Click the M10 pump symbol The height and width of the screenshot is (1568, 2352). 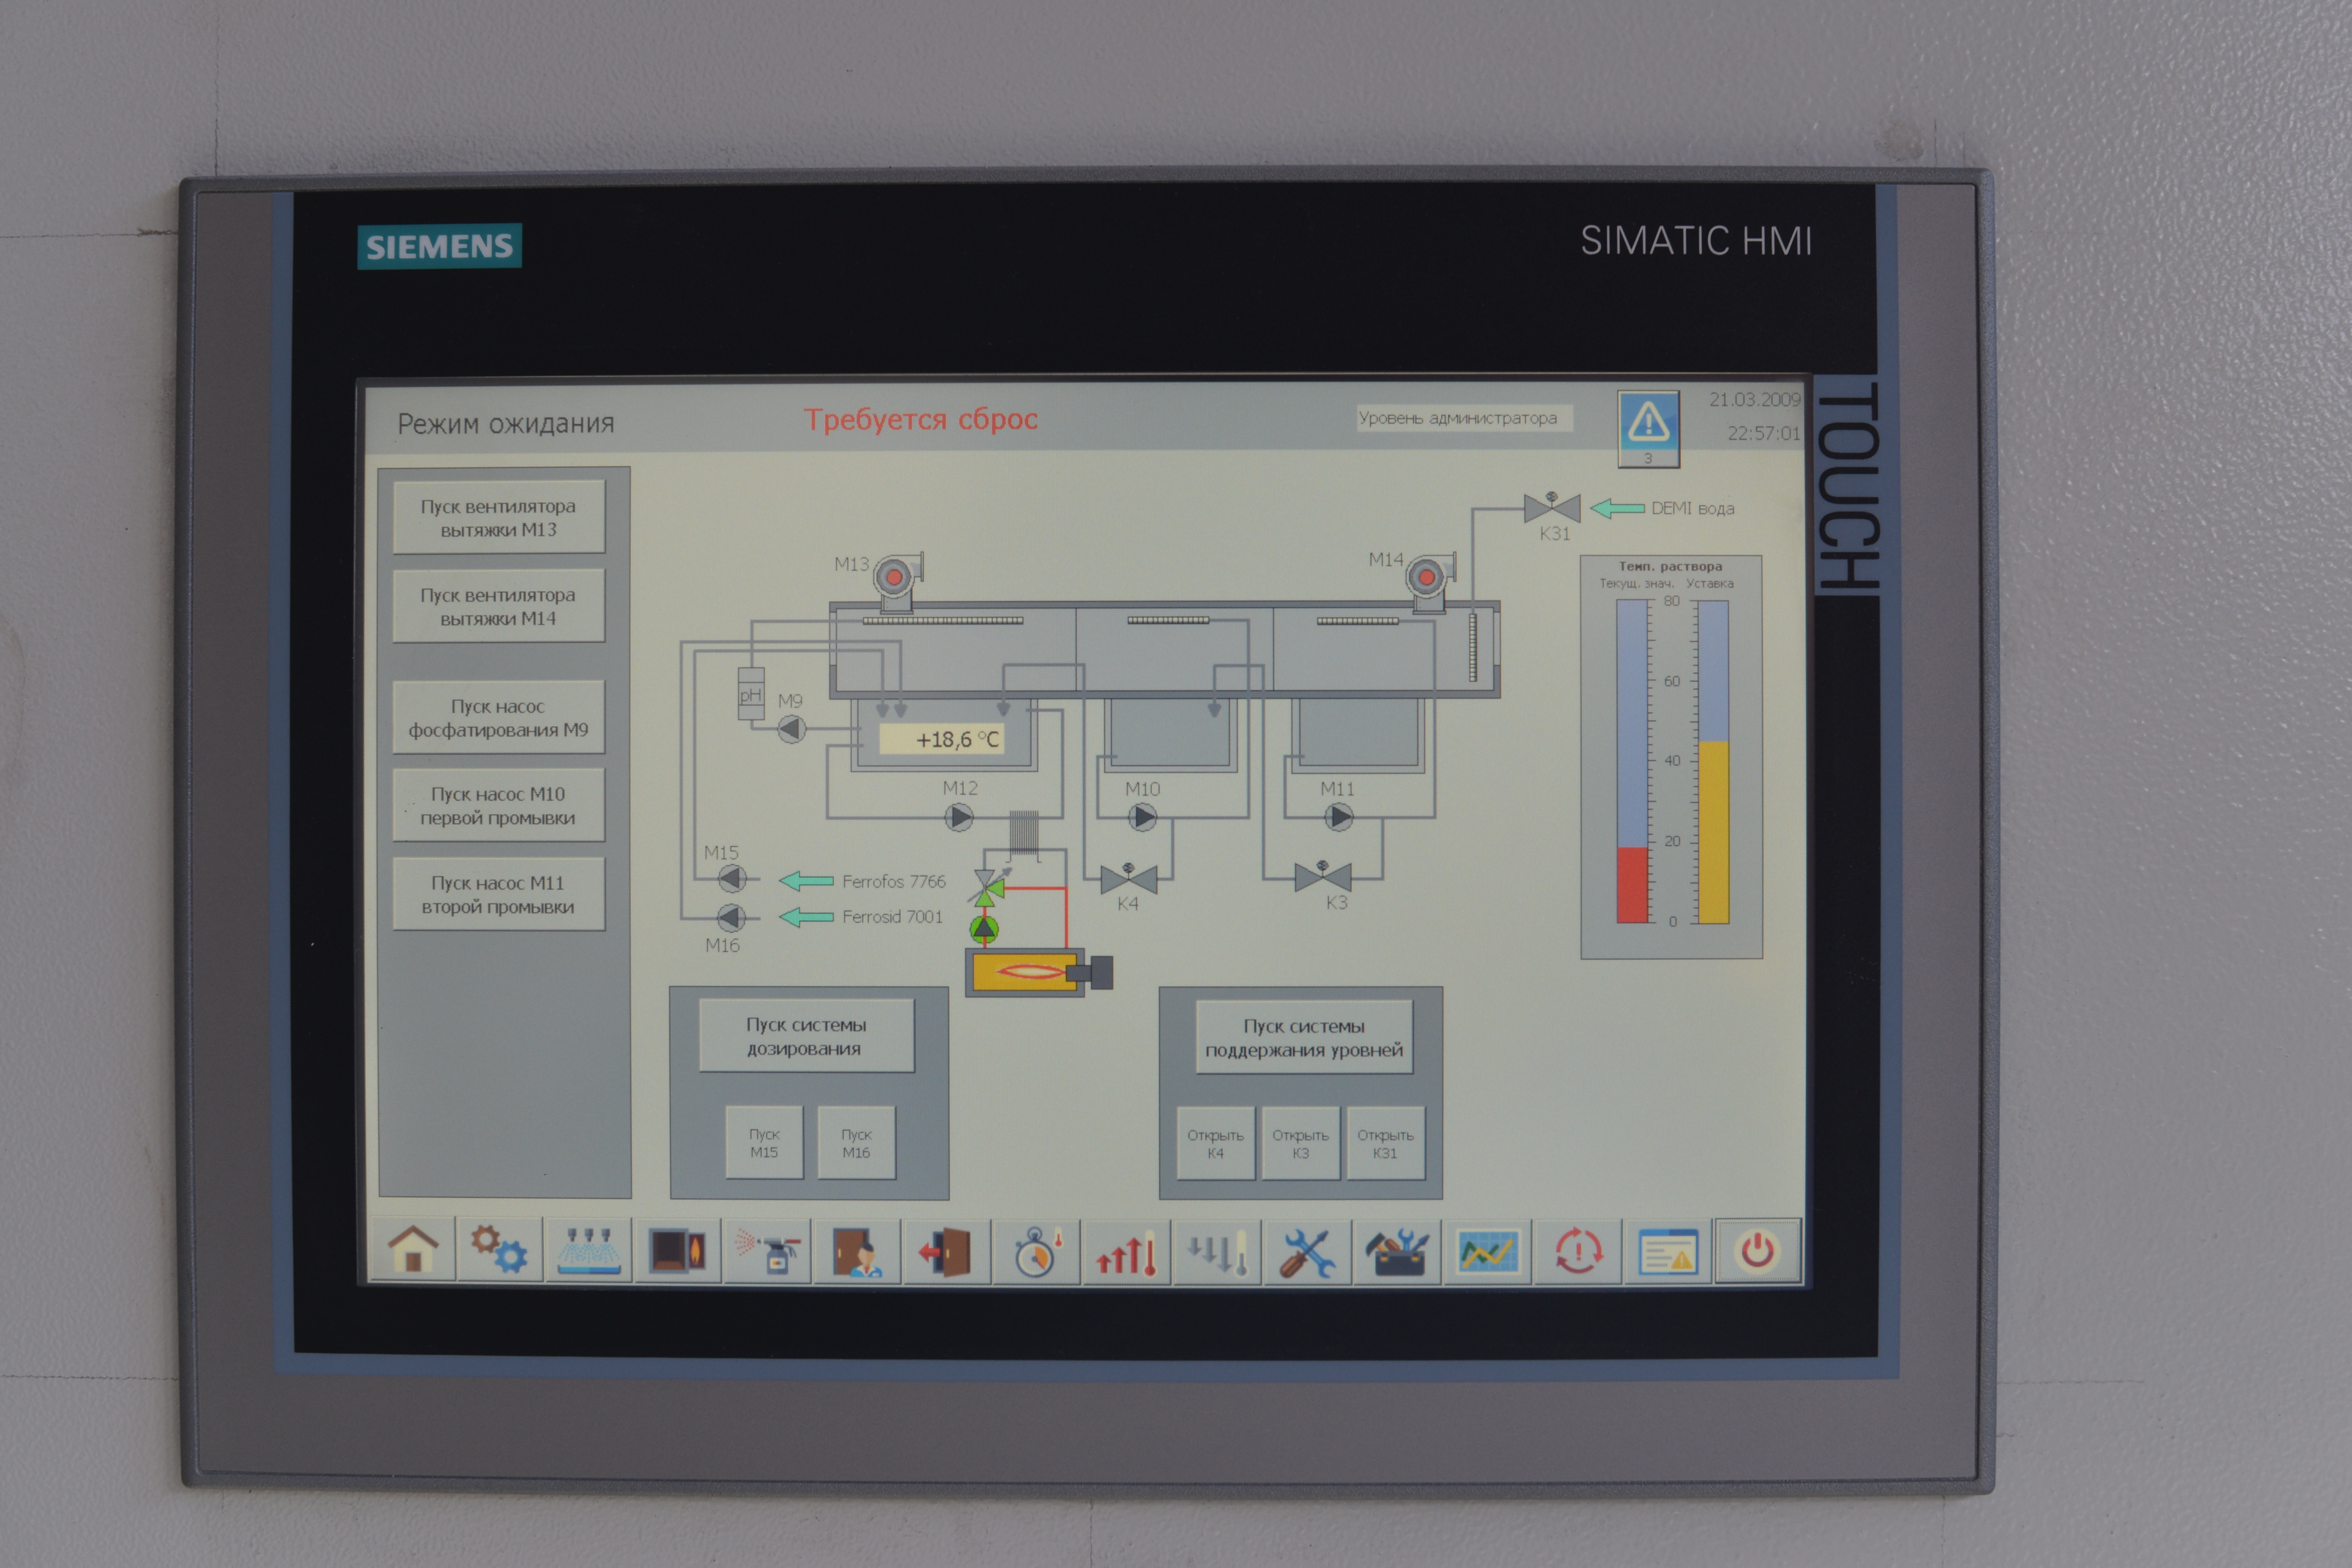[1143, 818]
